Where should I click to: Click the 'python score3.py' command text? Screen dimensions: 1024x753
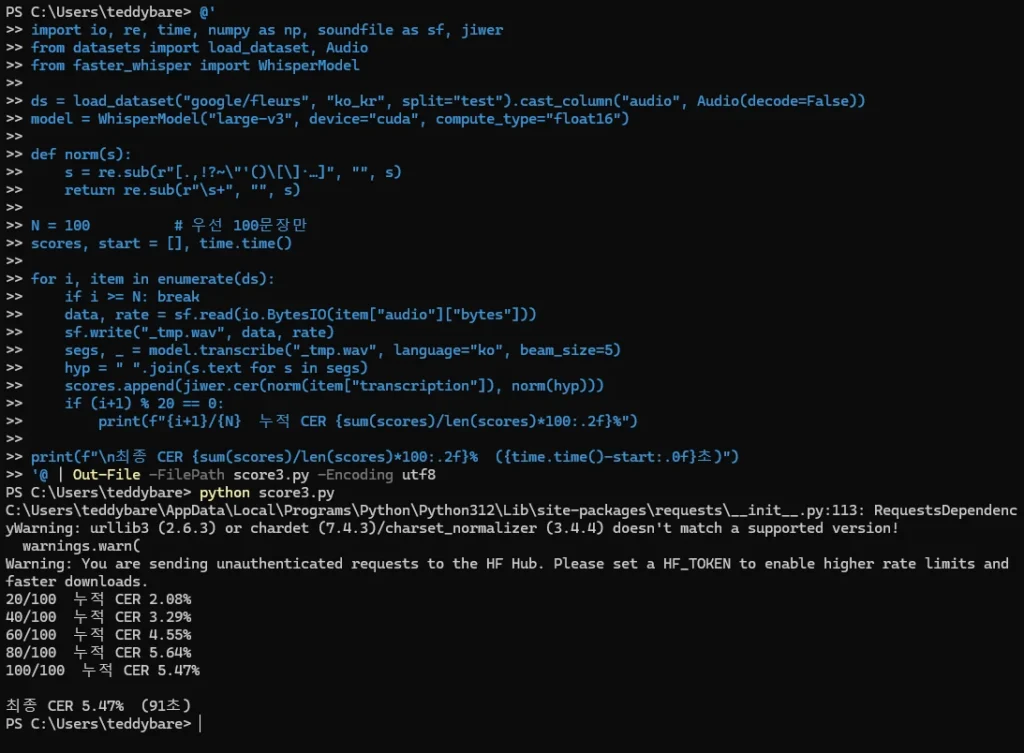pos(266,492)
